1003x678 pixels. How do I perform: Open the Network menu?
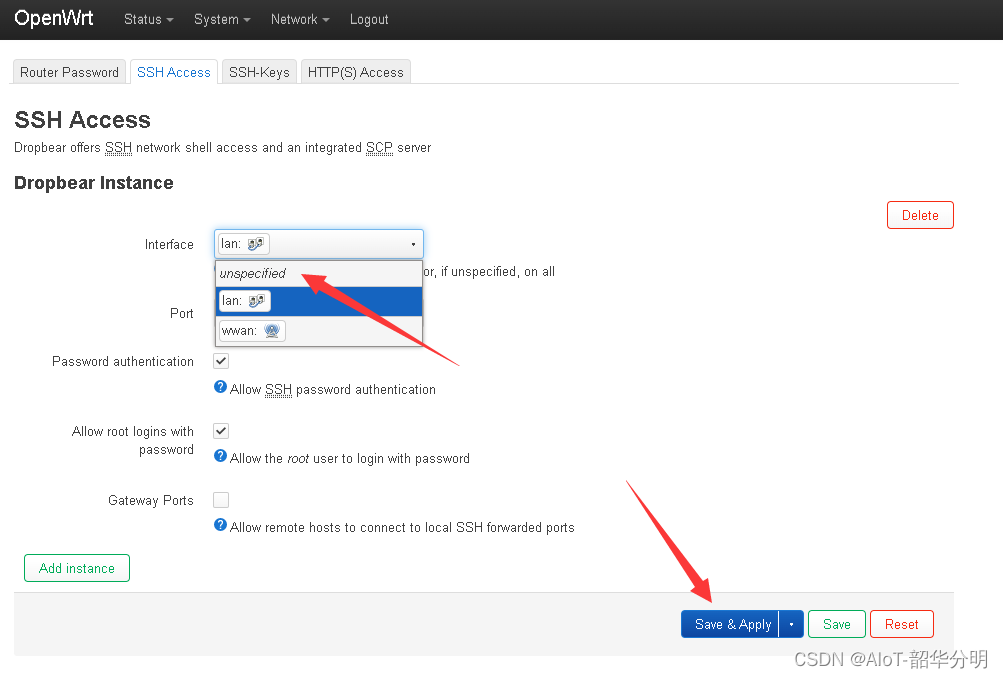pos(300,19)
